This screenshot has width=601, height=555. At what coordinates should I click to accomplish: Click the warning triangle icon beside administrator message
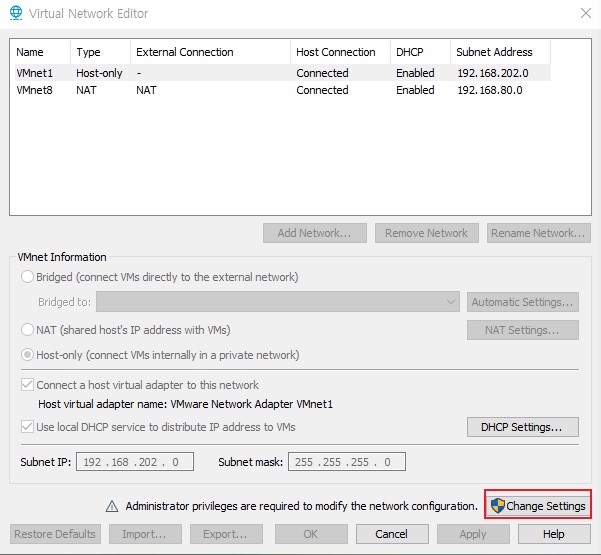tap(112, 506)
